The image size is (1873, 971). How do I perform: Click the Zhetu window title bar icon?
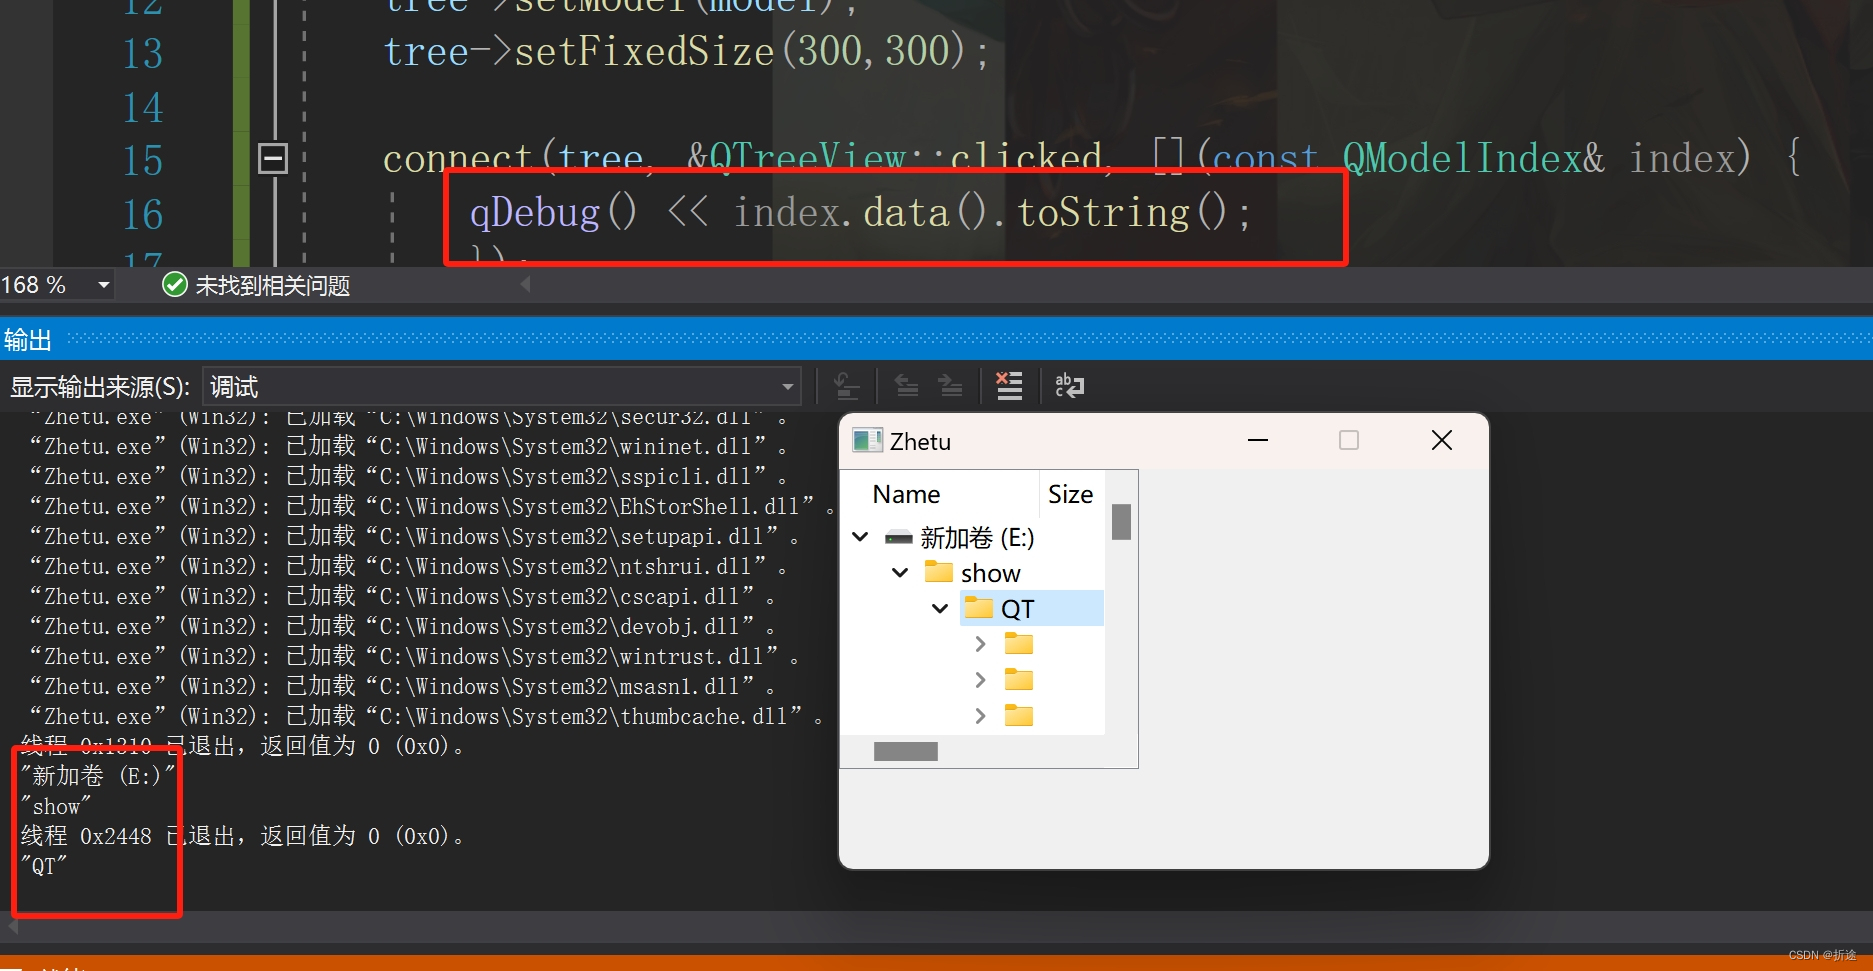pyautogui.click(x=867, y=441)
